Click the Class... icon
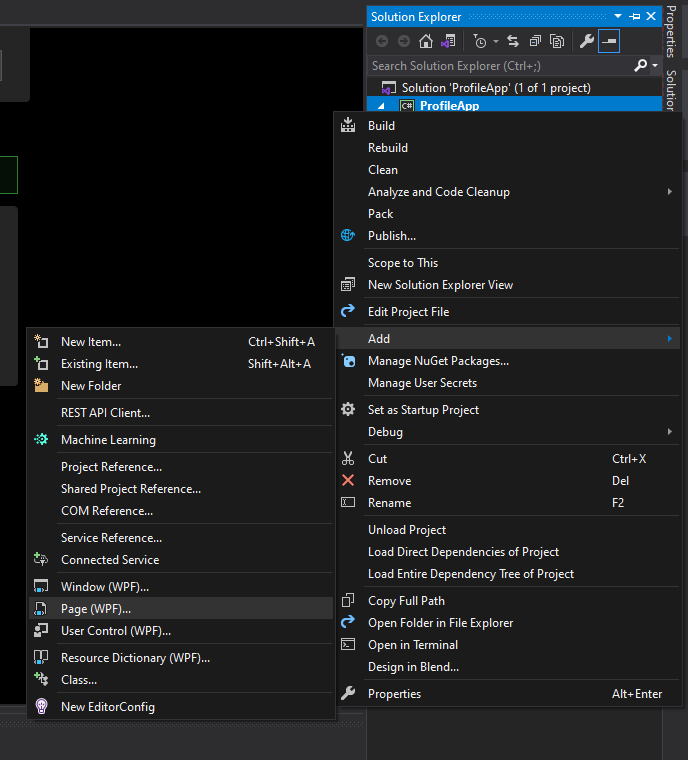This screenshot has height=760, width=688. pyautogui.click(x=41, y=680)
